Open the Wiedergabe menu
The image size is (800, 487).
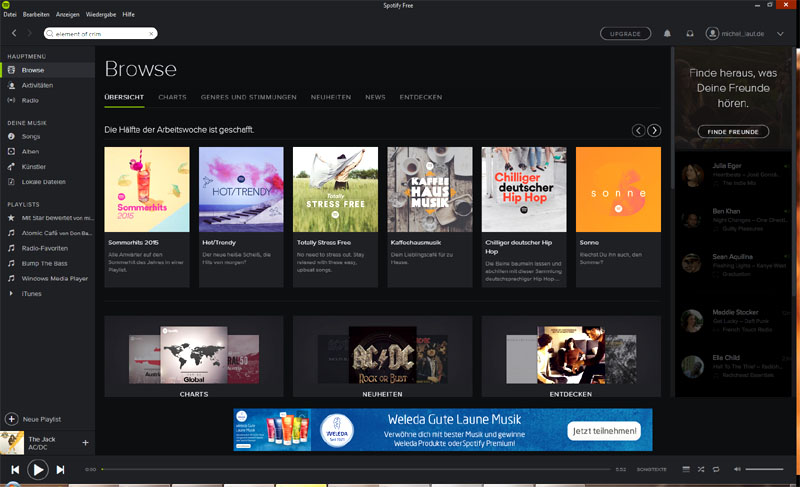tap(101, 15)
